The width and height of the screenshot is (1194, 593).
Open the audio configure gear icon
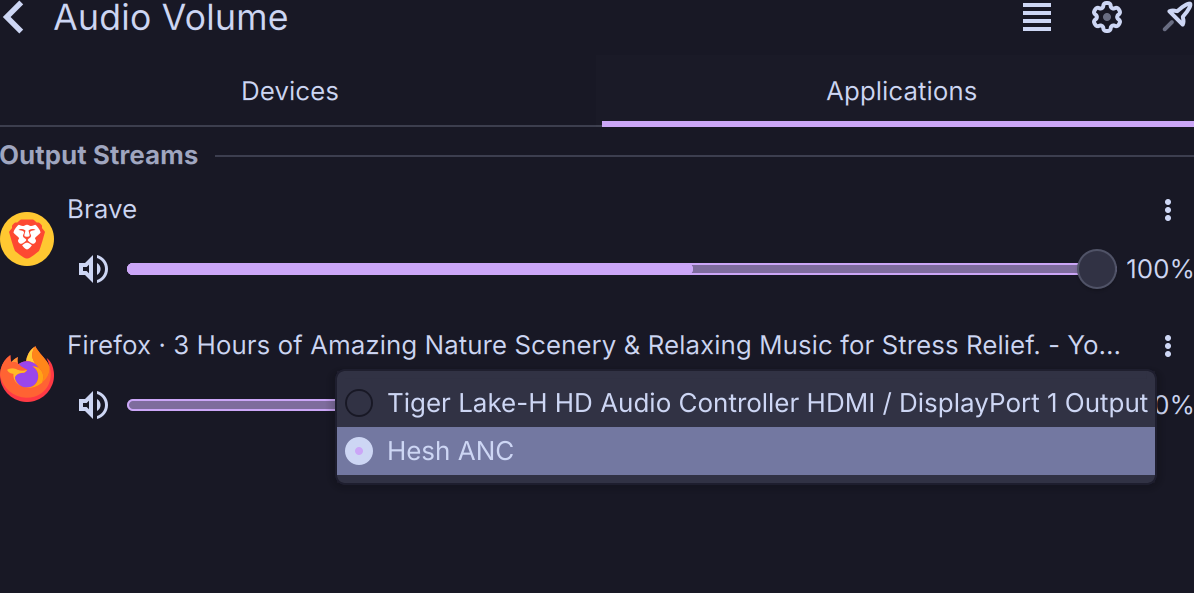pyautogui.click(x=1107, y=17)
